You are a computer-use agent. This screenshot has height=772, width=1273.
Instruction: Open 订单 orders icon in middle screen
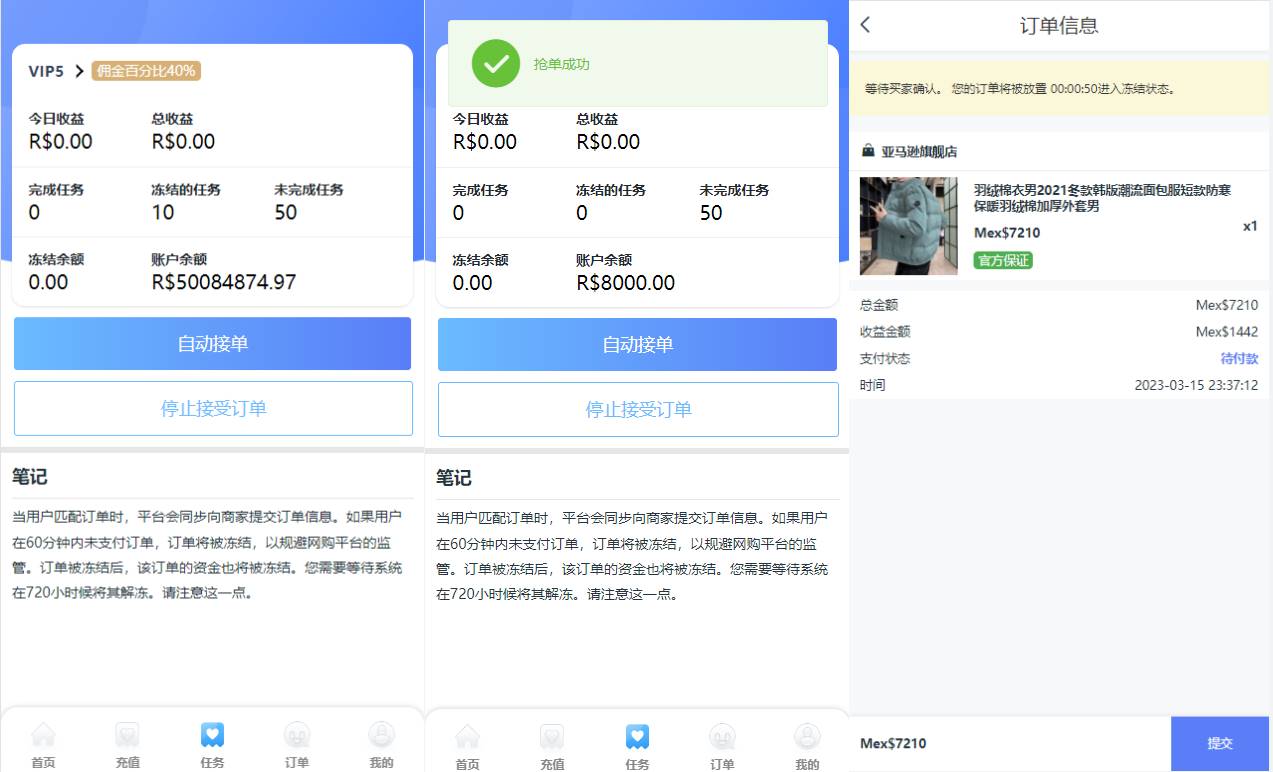pos(722,738)
